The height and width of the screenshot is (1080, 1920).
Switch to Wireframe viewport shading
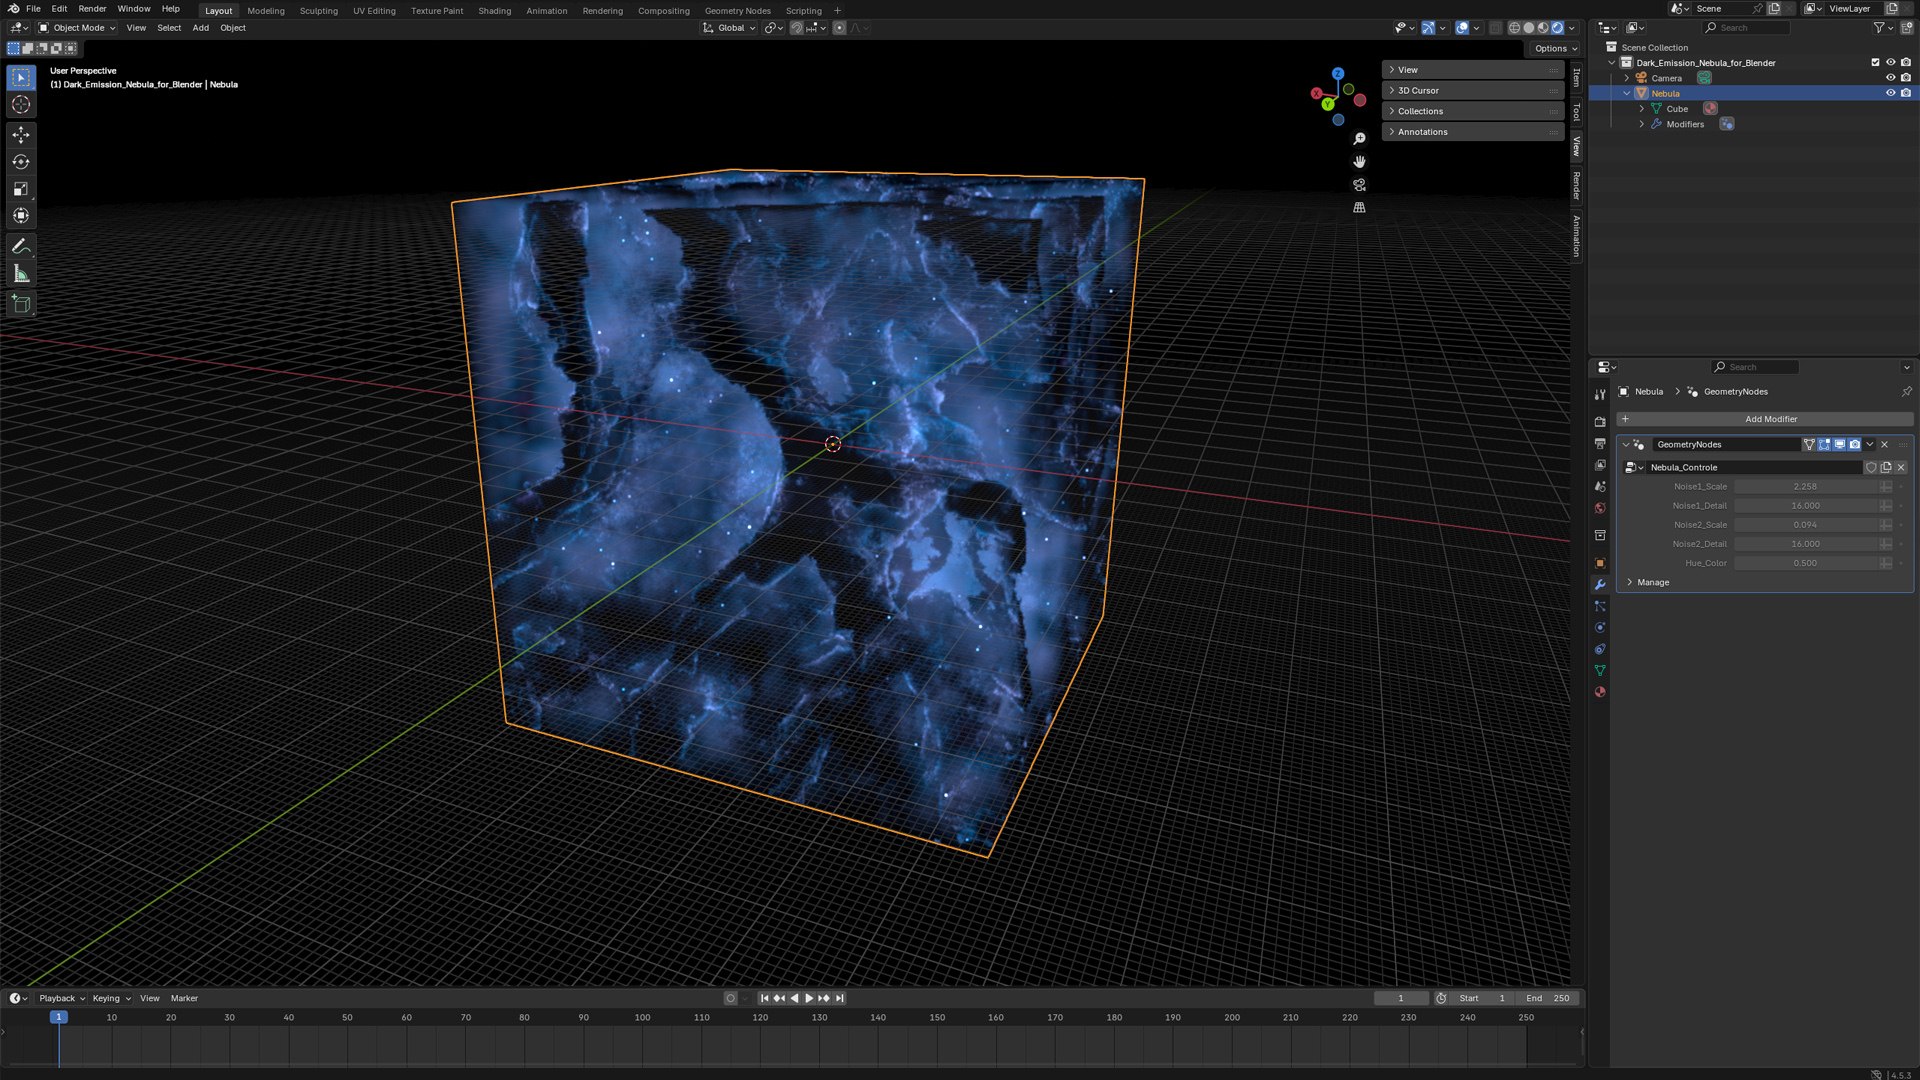pos(1514,28)
